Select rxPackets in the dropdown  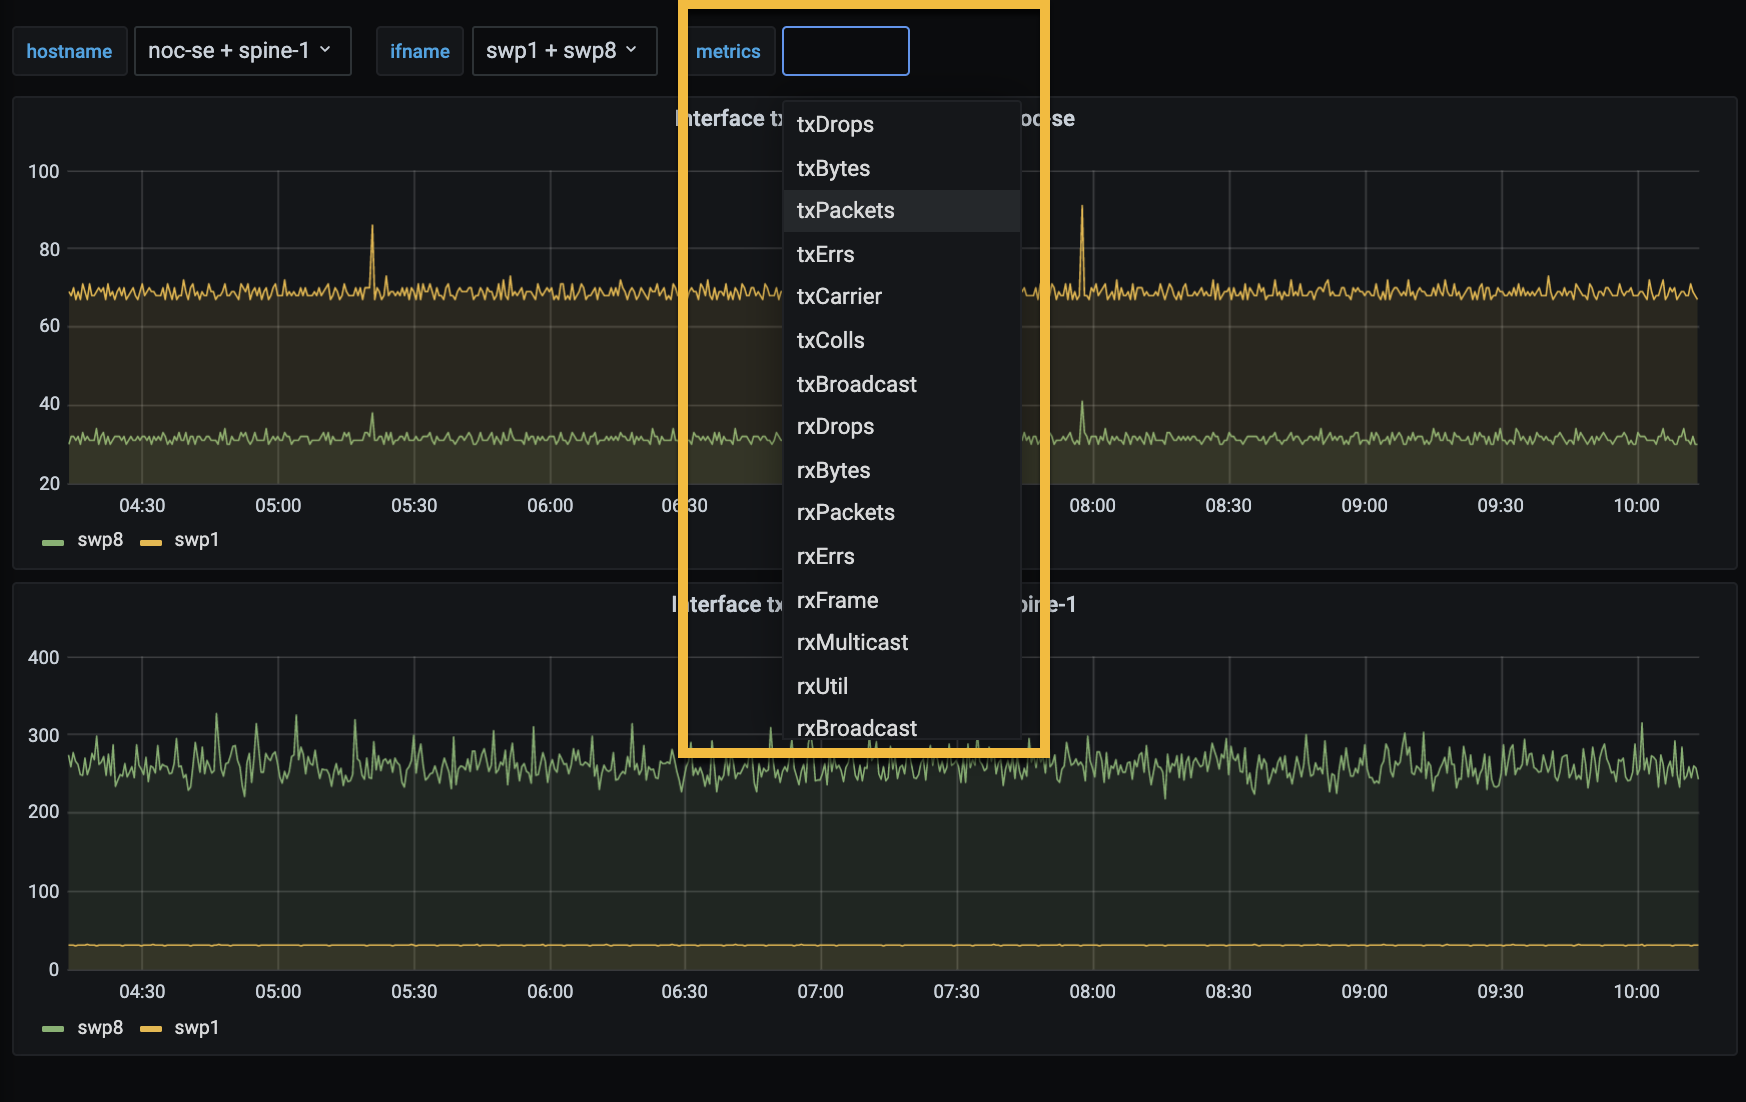pos(846,512)
